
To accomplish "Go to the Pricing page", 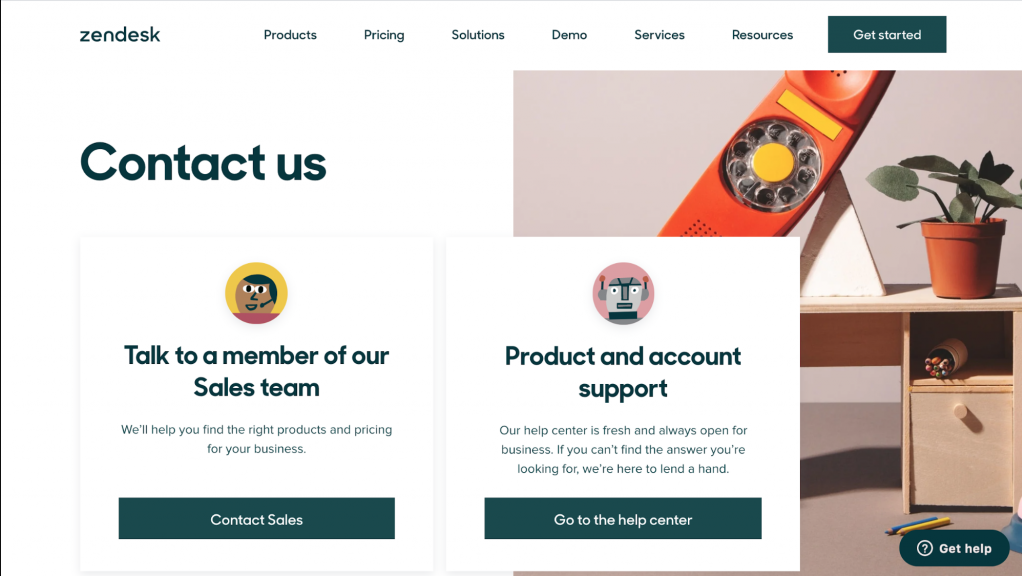I will [384, 35].
